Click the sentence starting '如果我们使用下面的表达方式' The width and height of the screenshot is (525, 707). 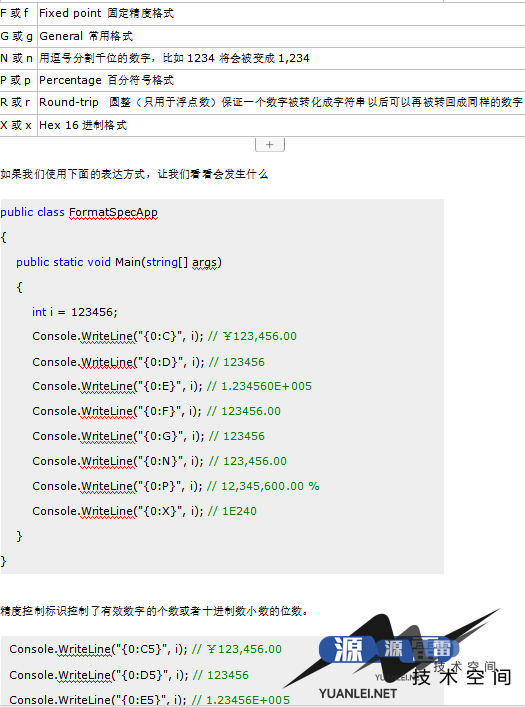(x=134, y=174)
